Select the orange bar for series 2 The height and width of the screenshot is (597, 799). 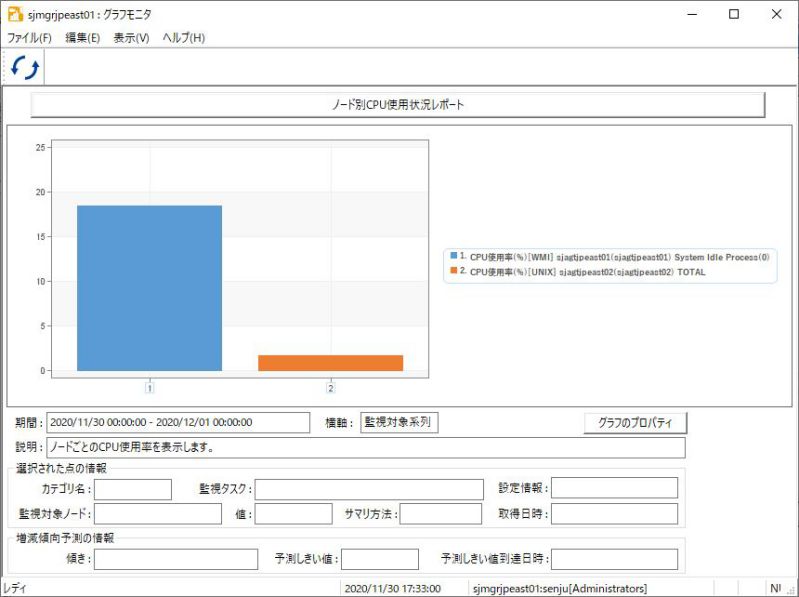point(331,363)
